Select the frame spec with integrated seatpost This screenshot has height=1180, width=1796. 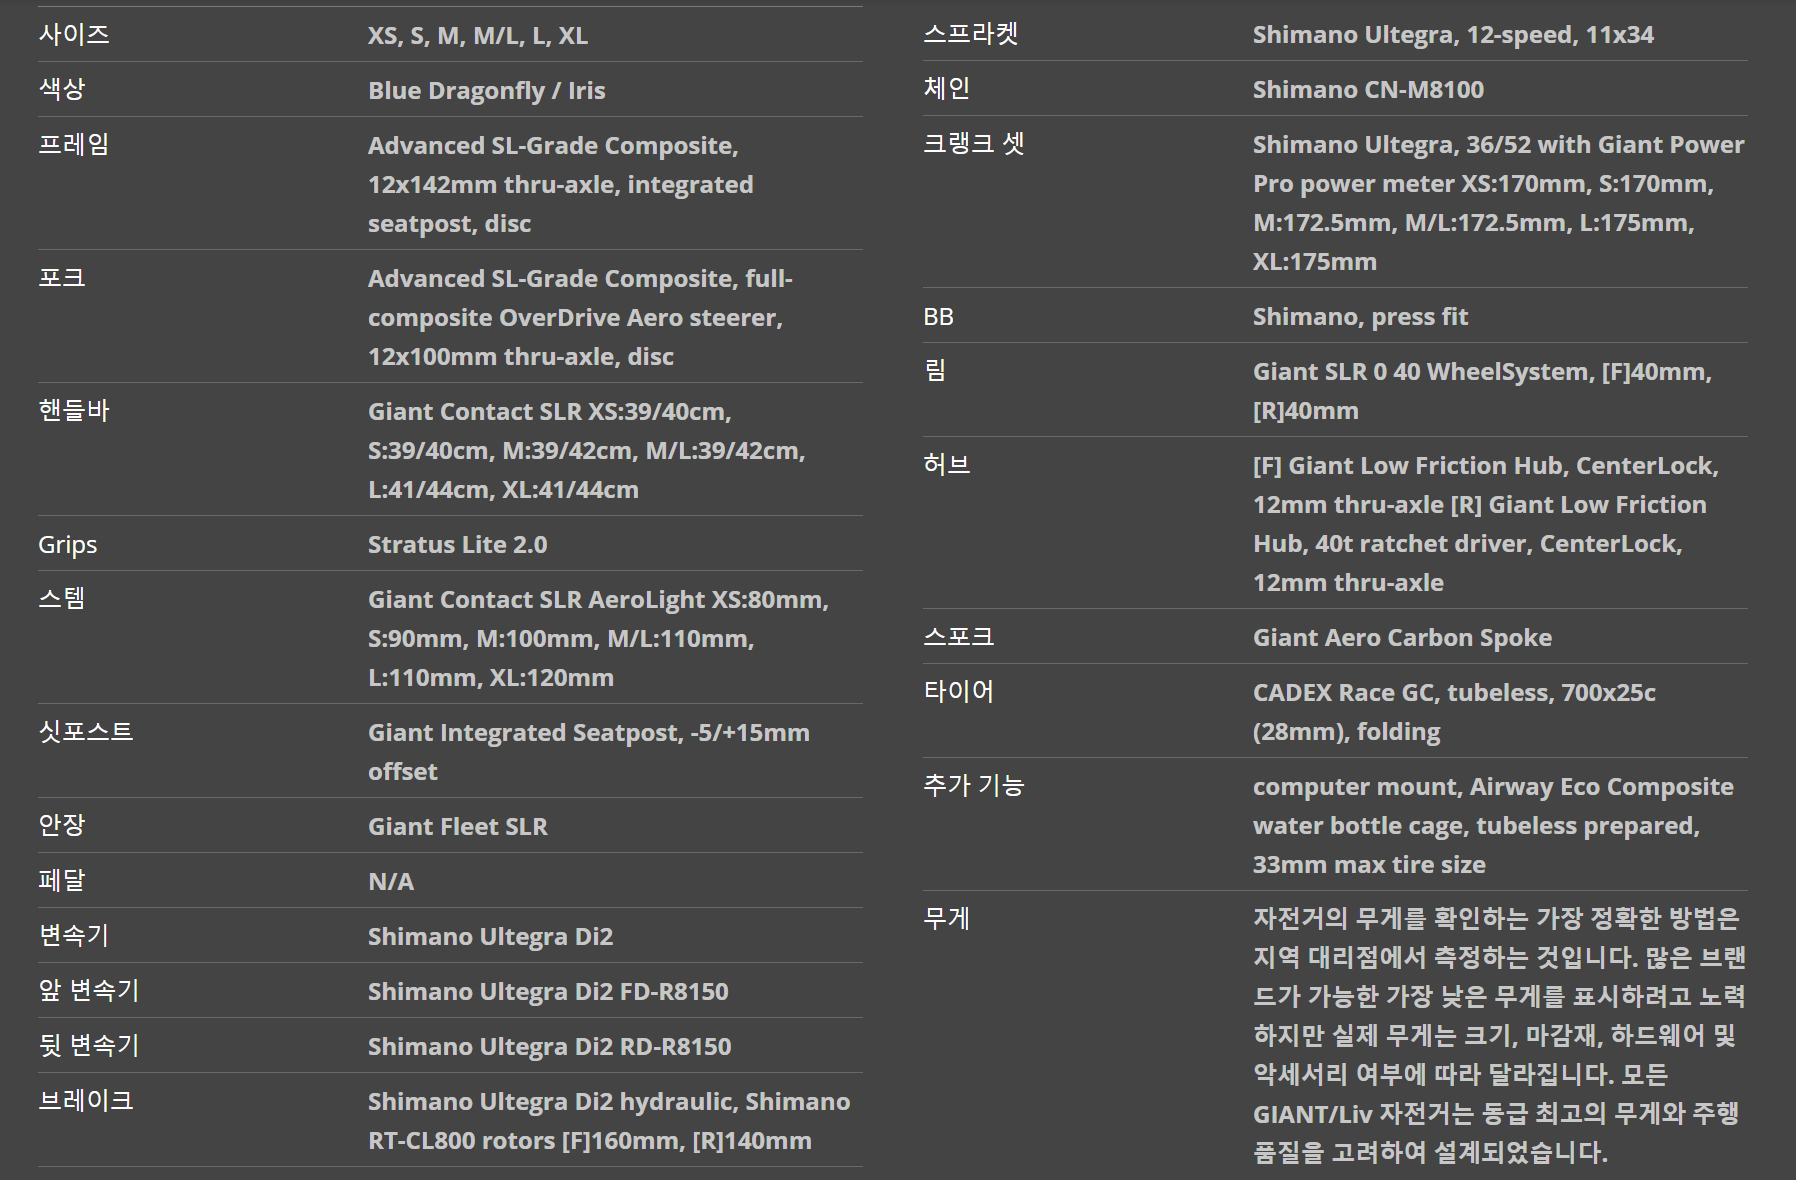point(561,184)
